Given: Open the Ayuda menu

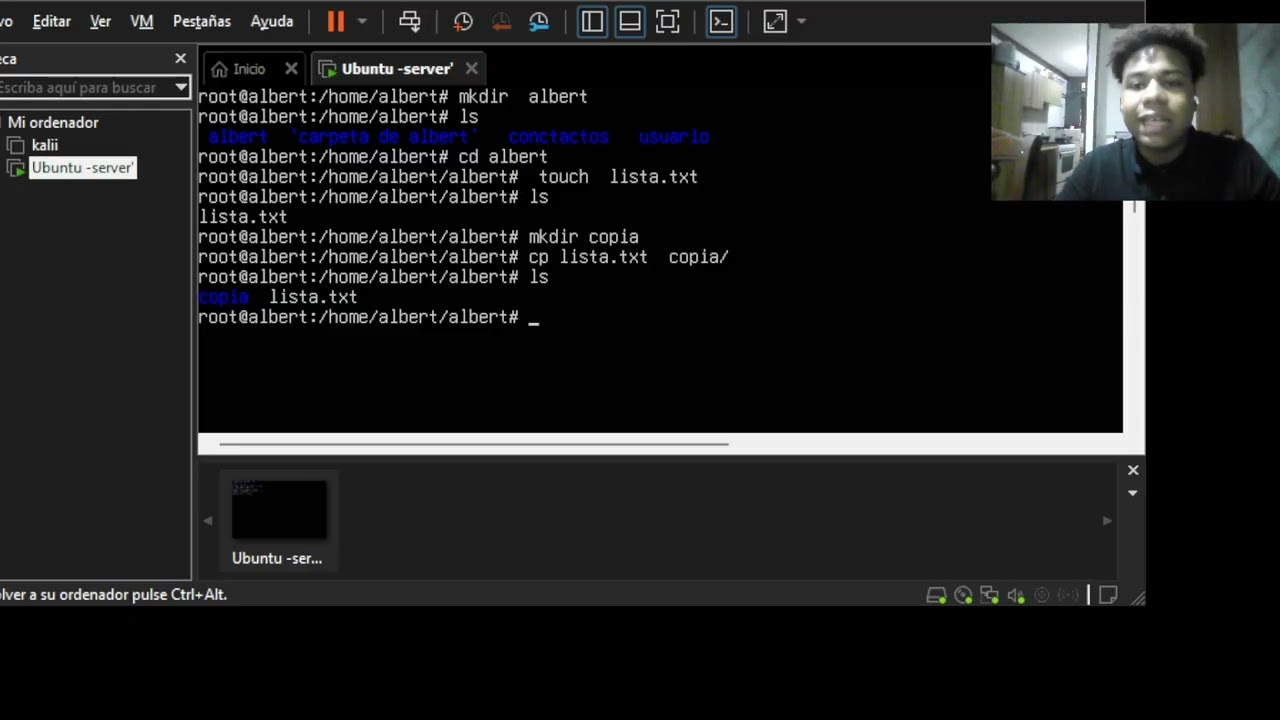Looking at the screenshot, I should (272, 21).
